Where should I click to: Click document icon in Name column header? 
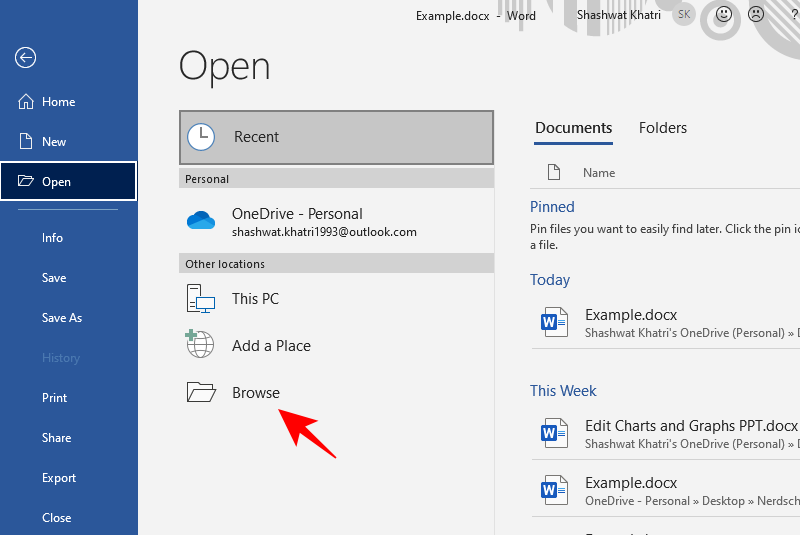(554, 172)
